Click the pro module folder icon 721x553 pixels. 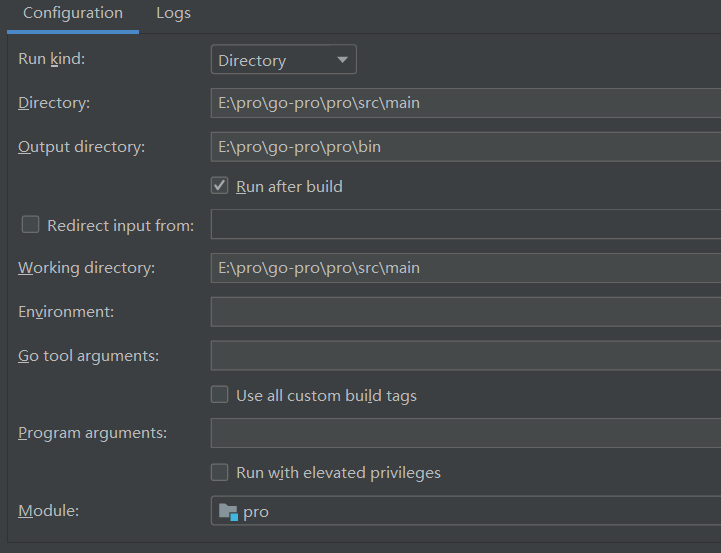pyautogui.click(x=228, y=512)
